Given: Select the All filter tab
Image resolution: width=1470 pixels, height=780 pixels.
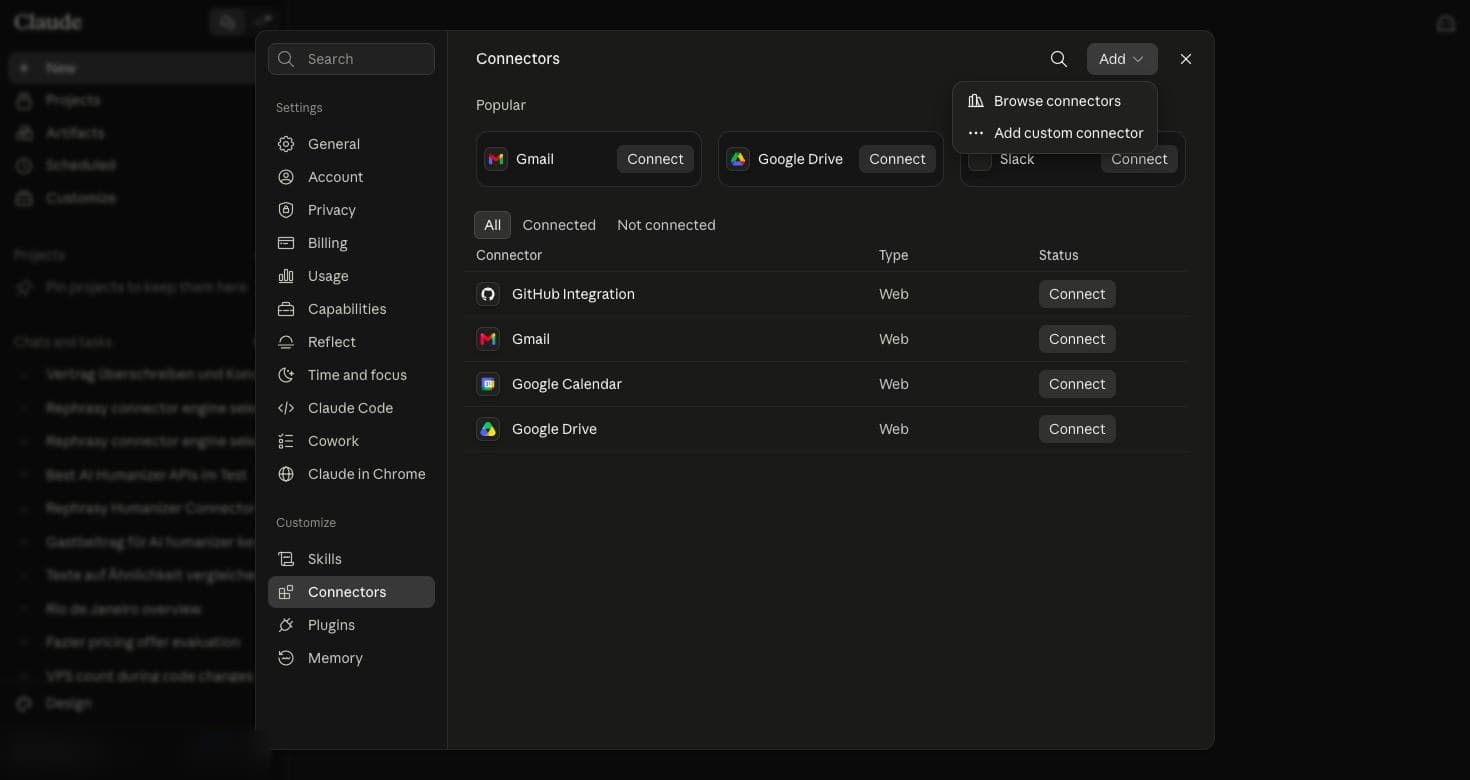Looking at the screenshot, I should pyautogui.click(x=492, y=225).
